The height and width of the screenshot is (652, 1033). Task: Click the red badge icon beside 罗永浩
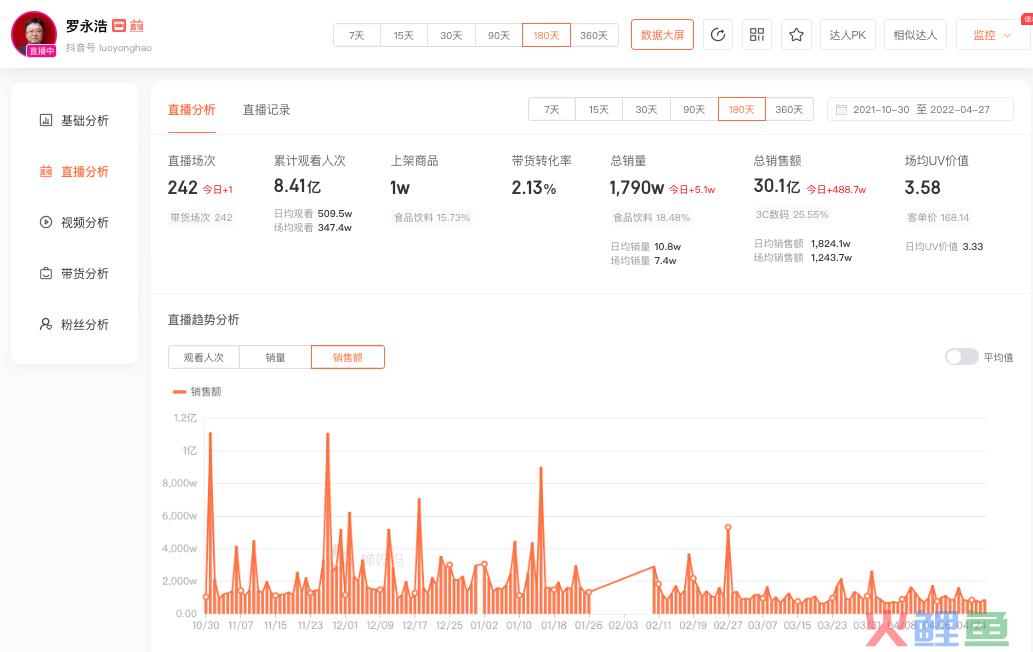(x=119, y=26)
